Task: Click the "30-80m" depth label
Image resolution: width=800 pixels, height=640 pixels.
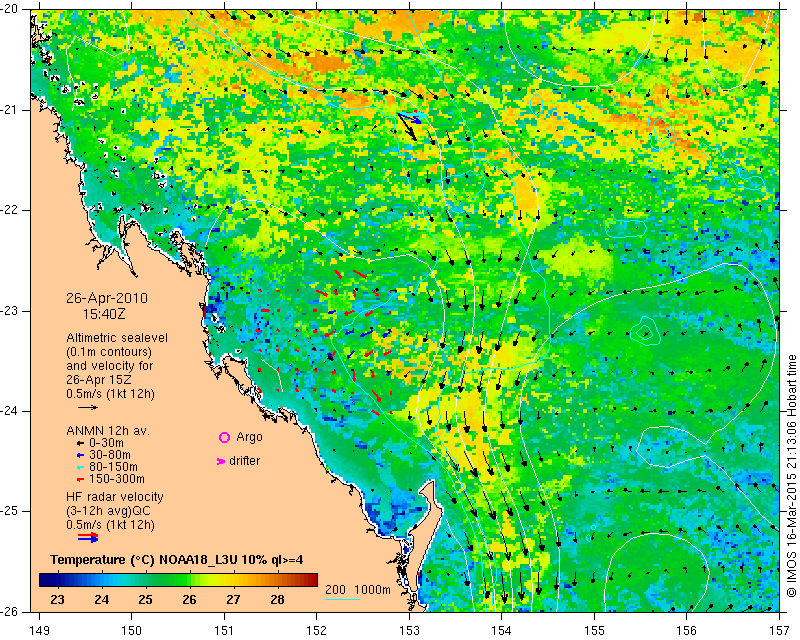Action: click(110, 455)
